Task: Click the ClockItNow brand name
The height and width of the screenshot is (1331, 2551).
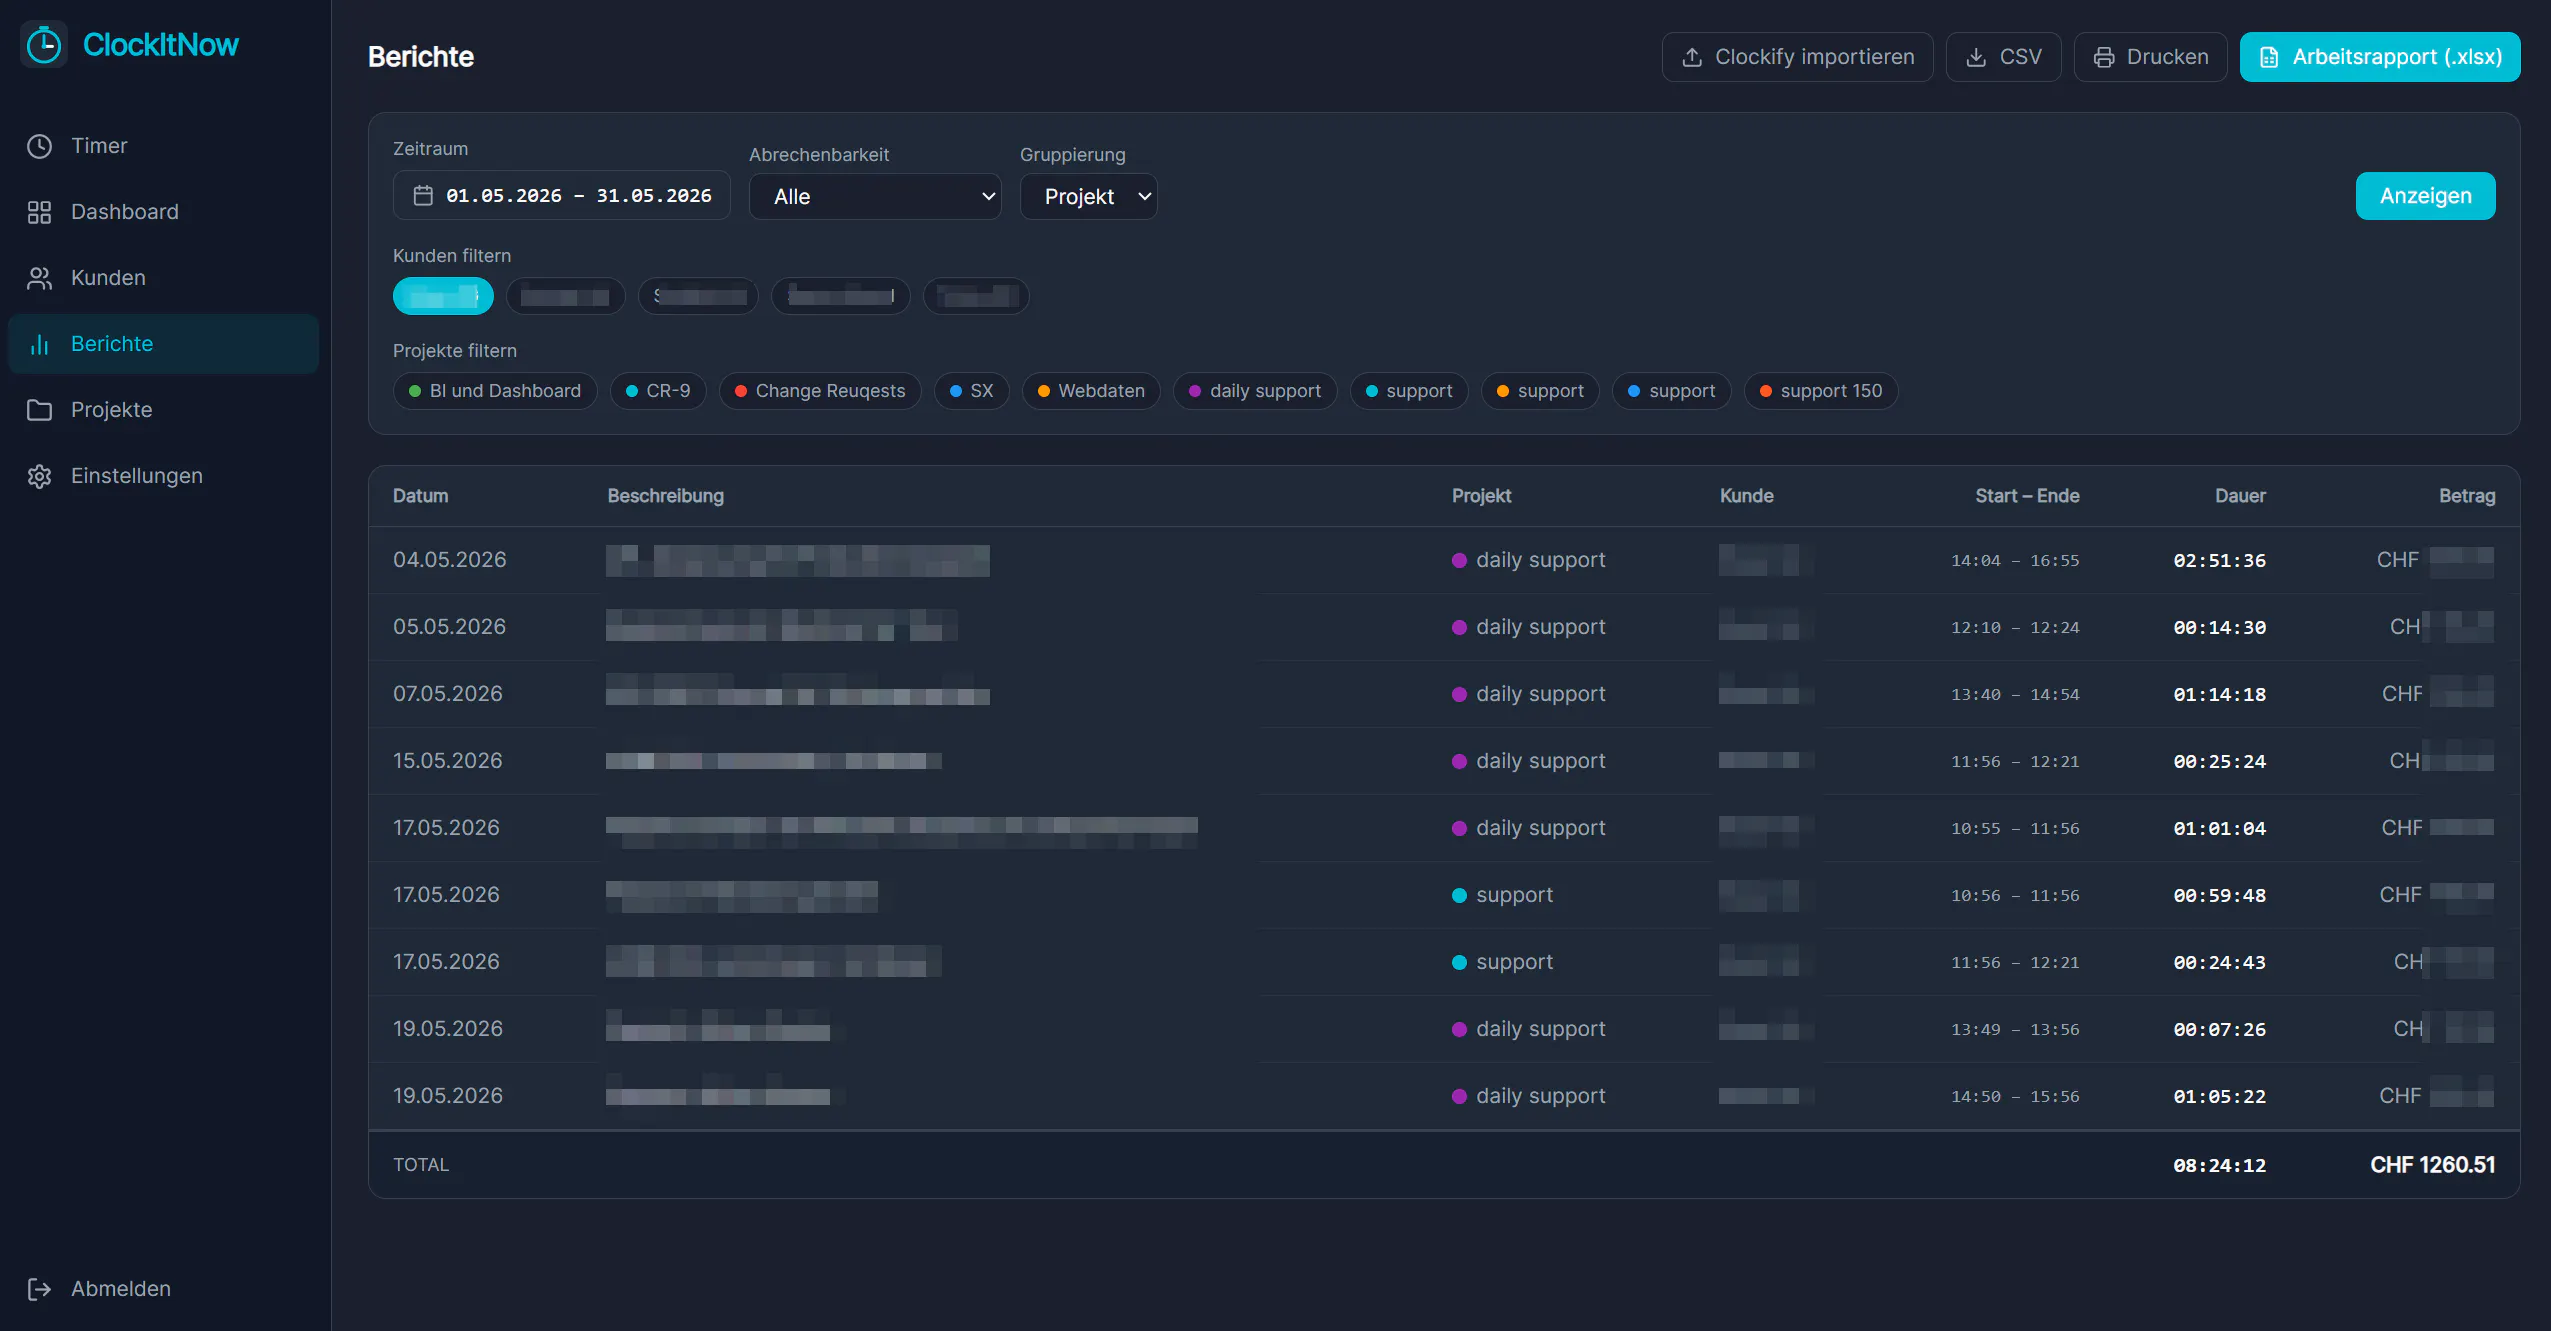Action: (x=160, y=45)
